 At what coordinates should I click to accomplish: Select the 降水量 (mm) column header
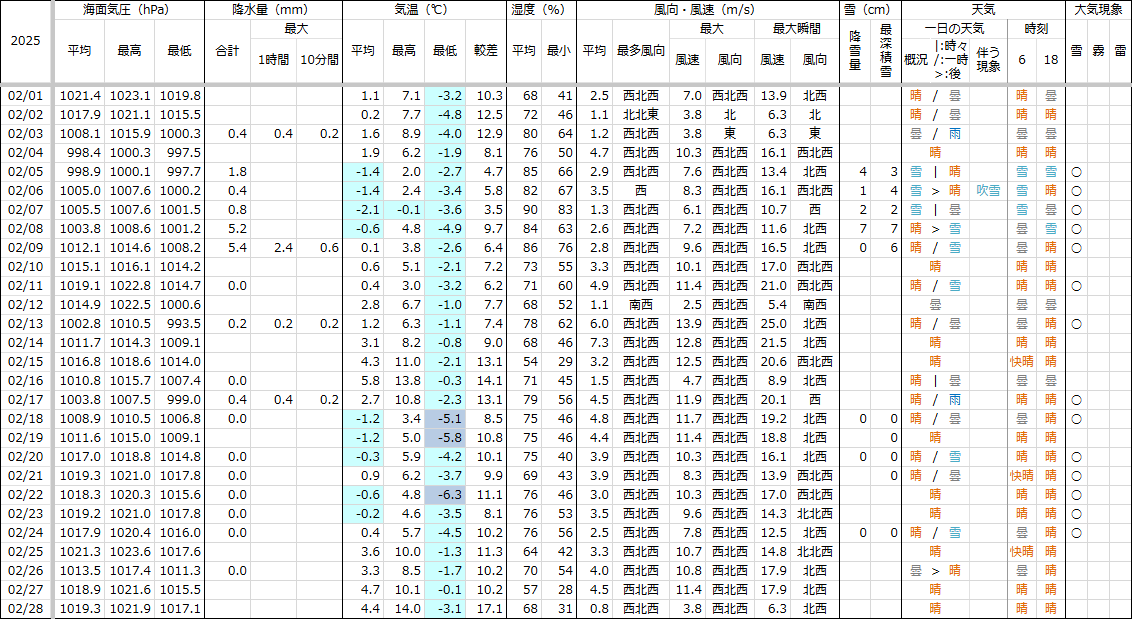click(272, 10)
